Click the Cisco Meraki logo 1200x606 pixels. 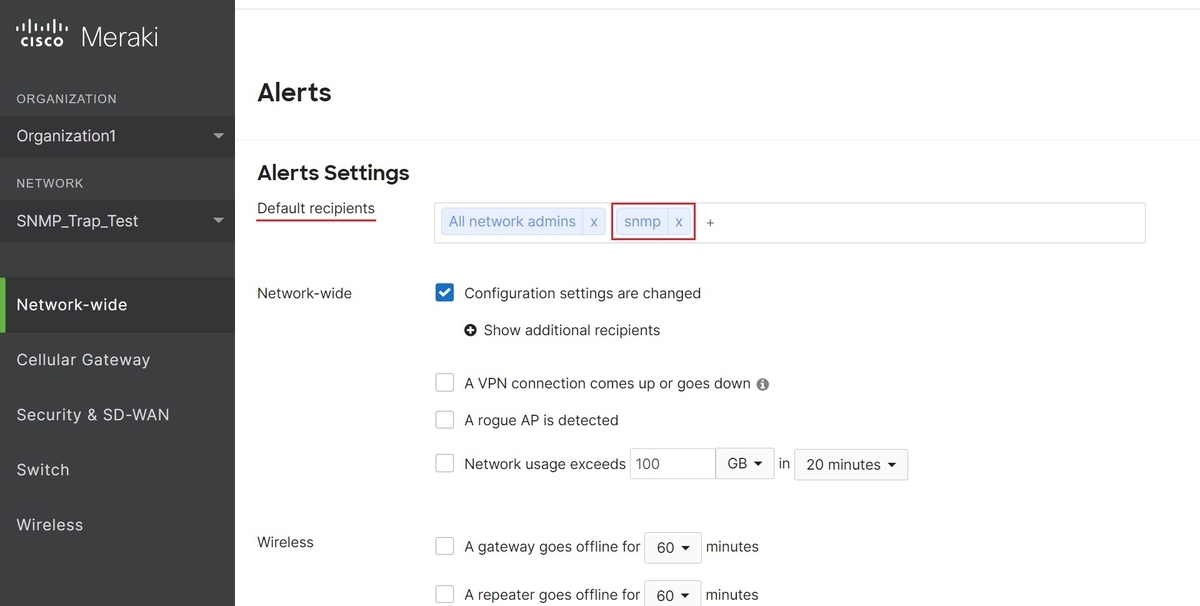click(x=88, y=35)
